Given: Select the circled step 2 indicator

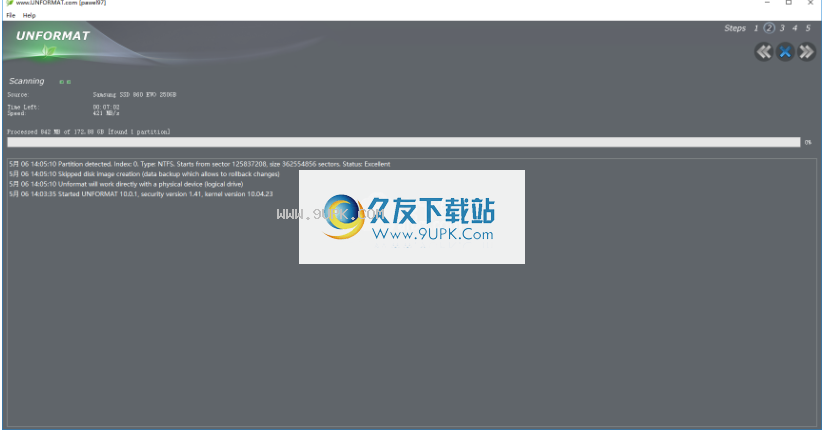Looking at the screenshot, I should coord(769,28).
